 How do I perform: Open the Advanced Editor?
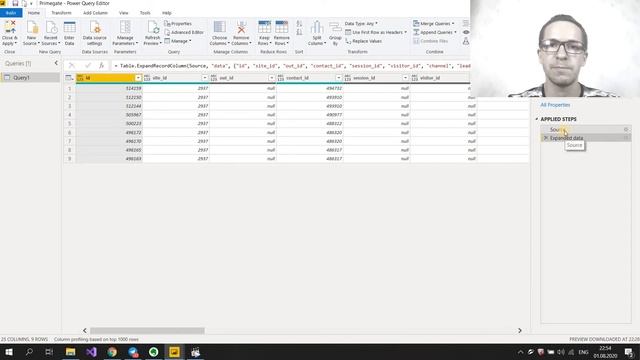point(184,32)
